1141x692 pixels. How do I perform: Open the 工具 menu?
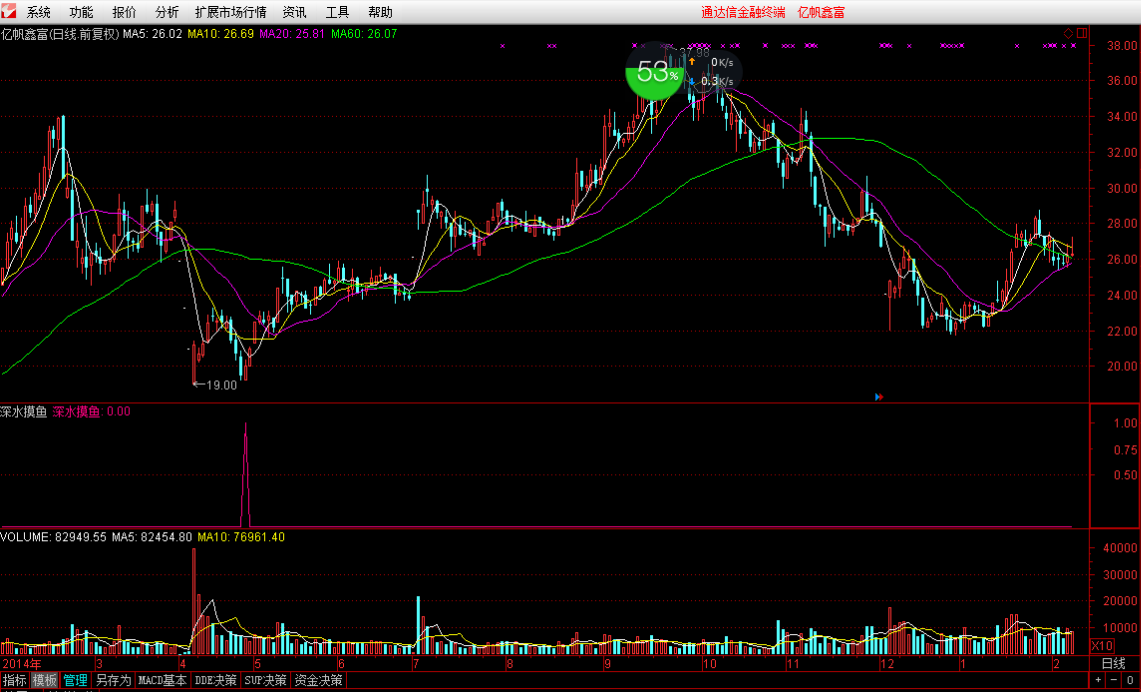(338, 12)
